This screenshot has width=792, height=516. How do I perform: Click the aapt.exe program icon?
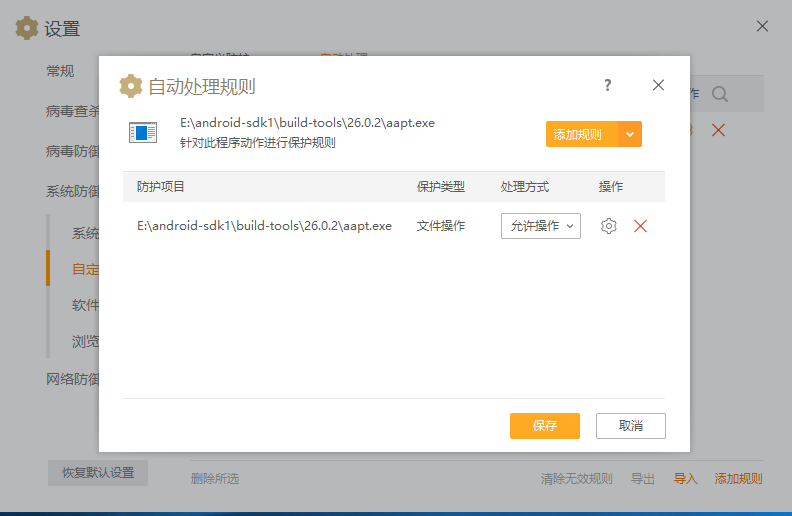point(143,132)
